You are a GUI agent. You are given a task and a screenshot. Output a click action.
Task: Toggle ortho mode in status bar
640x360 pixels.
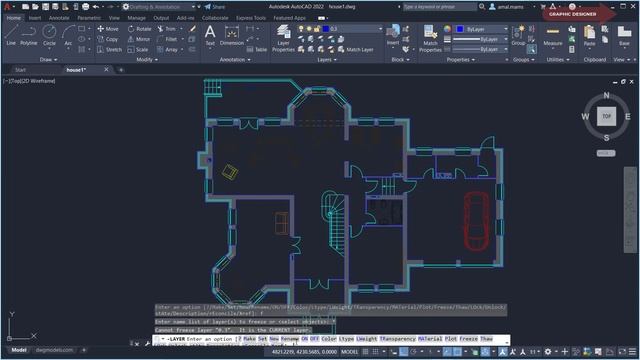403,351
